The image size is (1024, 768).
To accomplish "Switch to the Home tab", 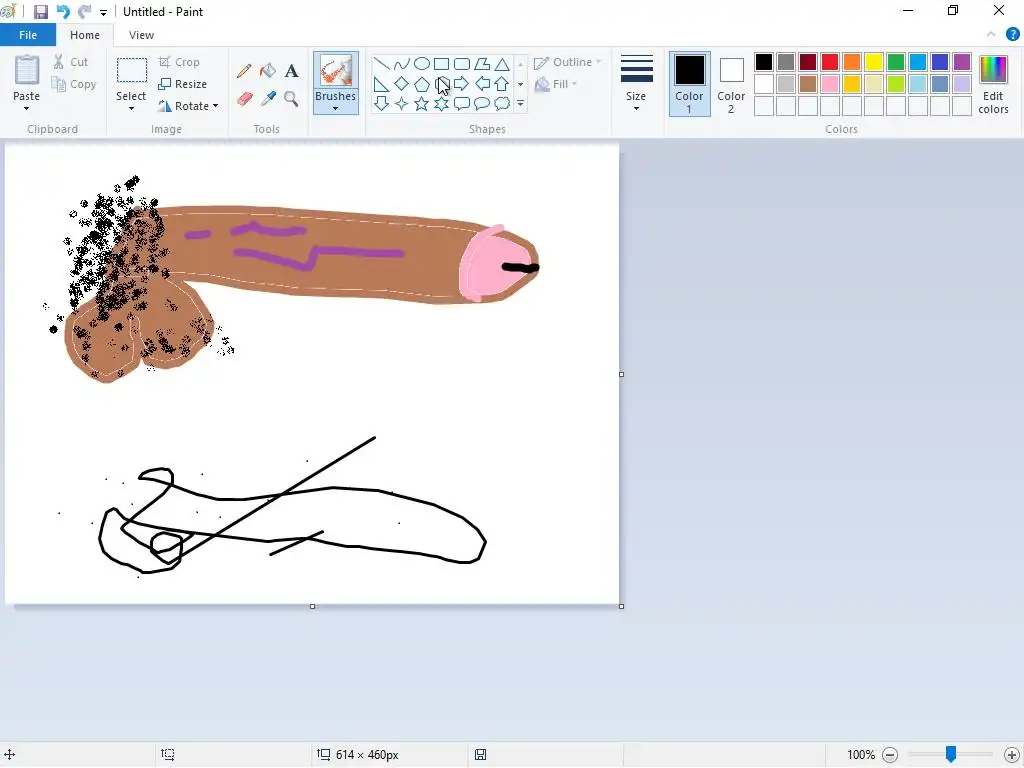I will [85, 35].
